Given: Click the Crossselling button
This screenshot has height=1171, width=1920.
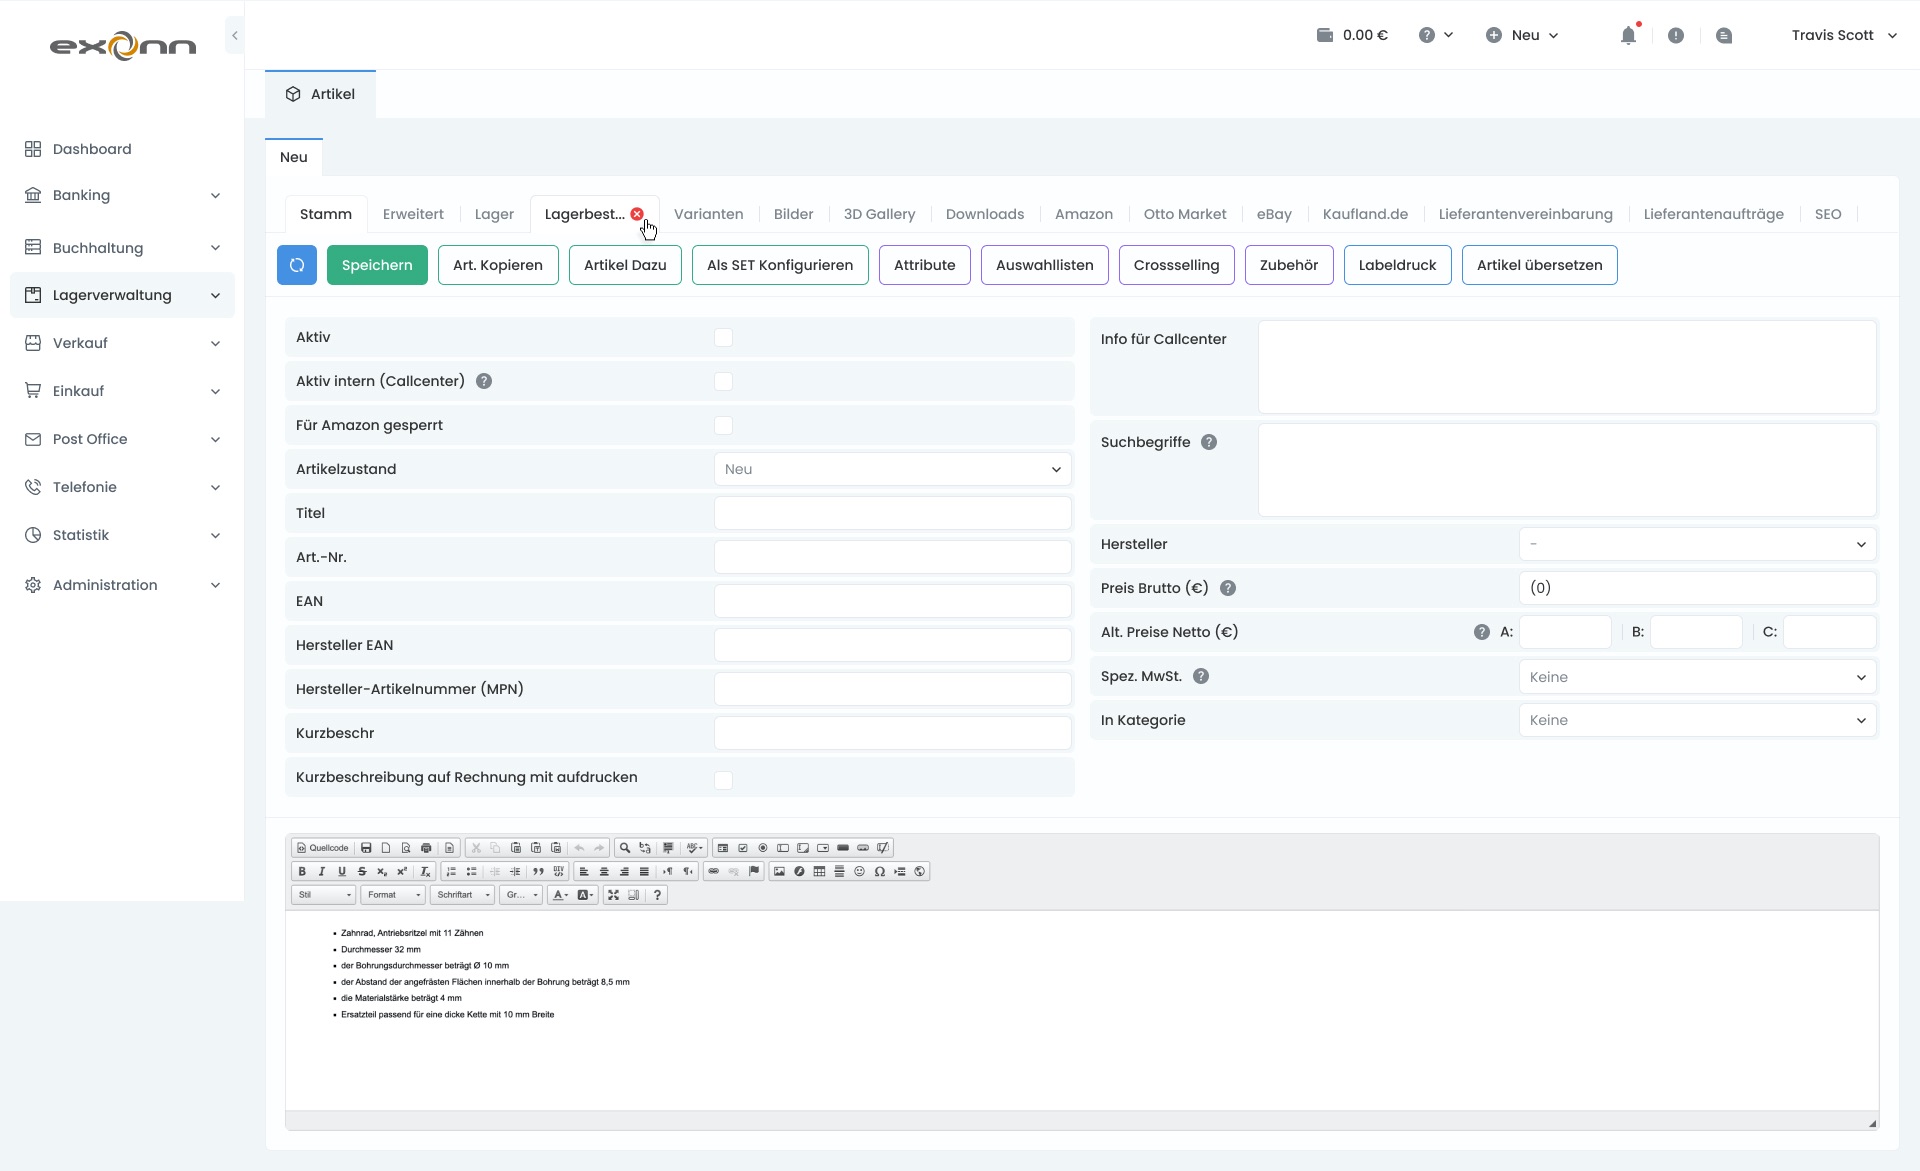Looking at the screenshot, I should tap(1176, 265).
